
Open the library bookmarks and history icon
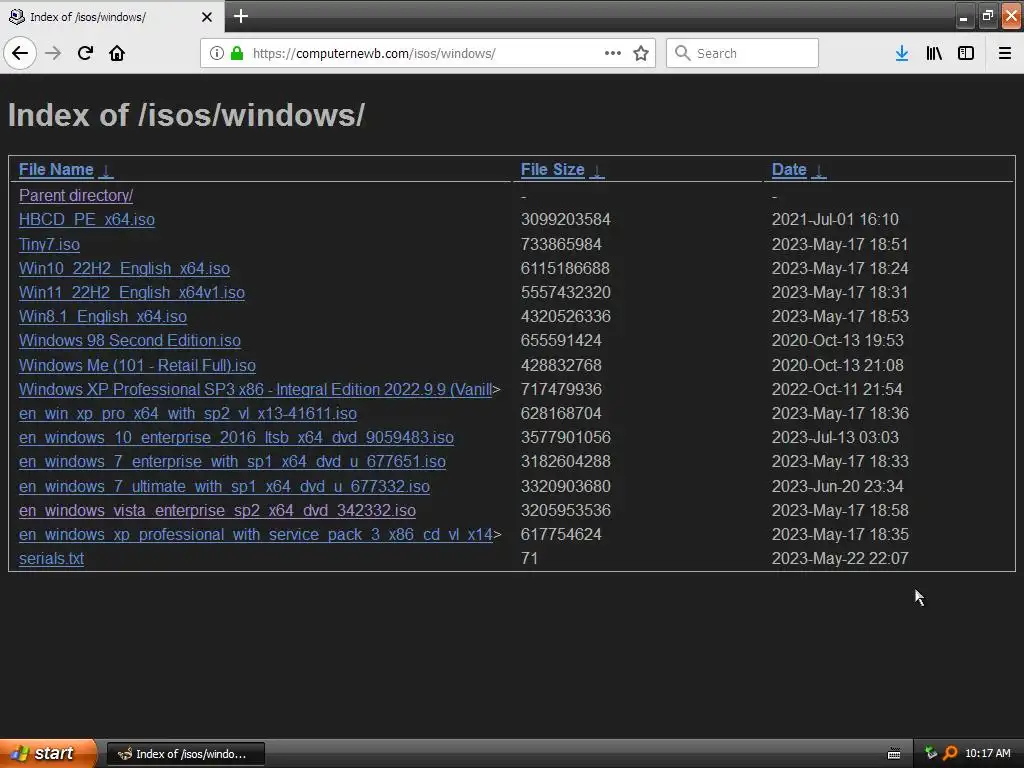934,53
